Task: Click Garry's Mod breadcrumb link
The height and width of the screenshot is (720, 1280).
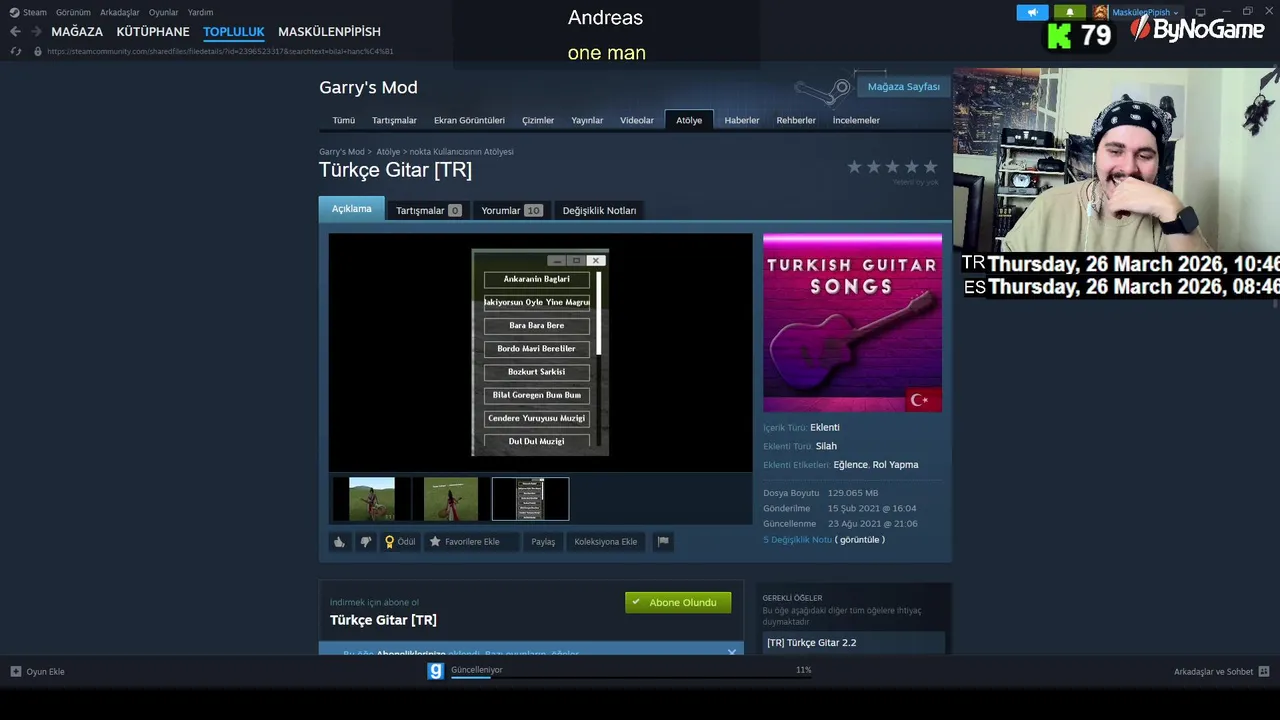Action: tap(342, 152)
